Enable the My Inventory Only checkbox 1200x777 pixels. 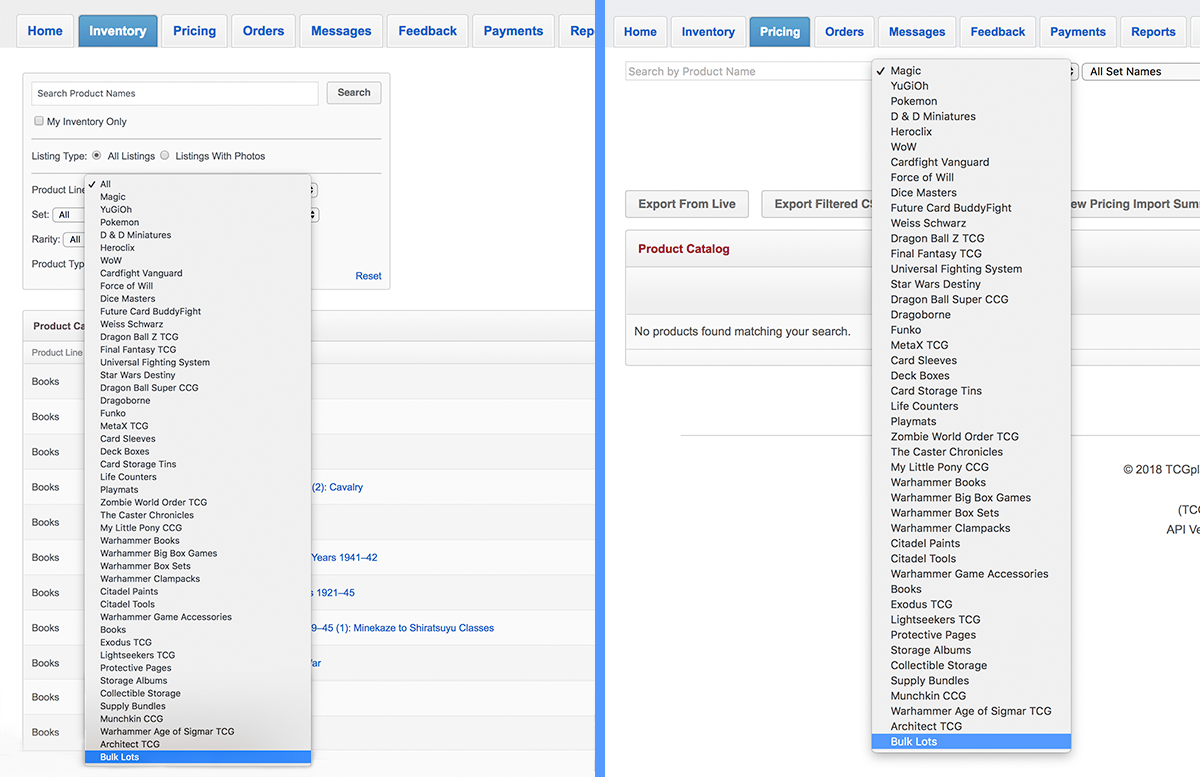[39, 122]
